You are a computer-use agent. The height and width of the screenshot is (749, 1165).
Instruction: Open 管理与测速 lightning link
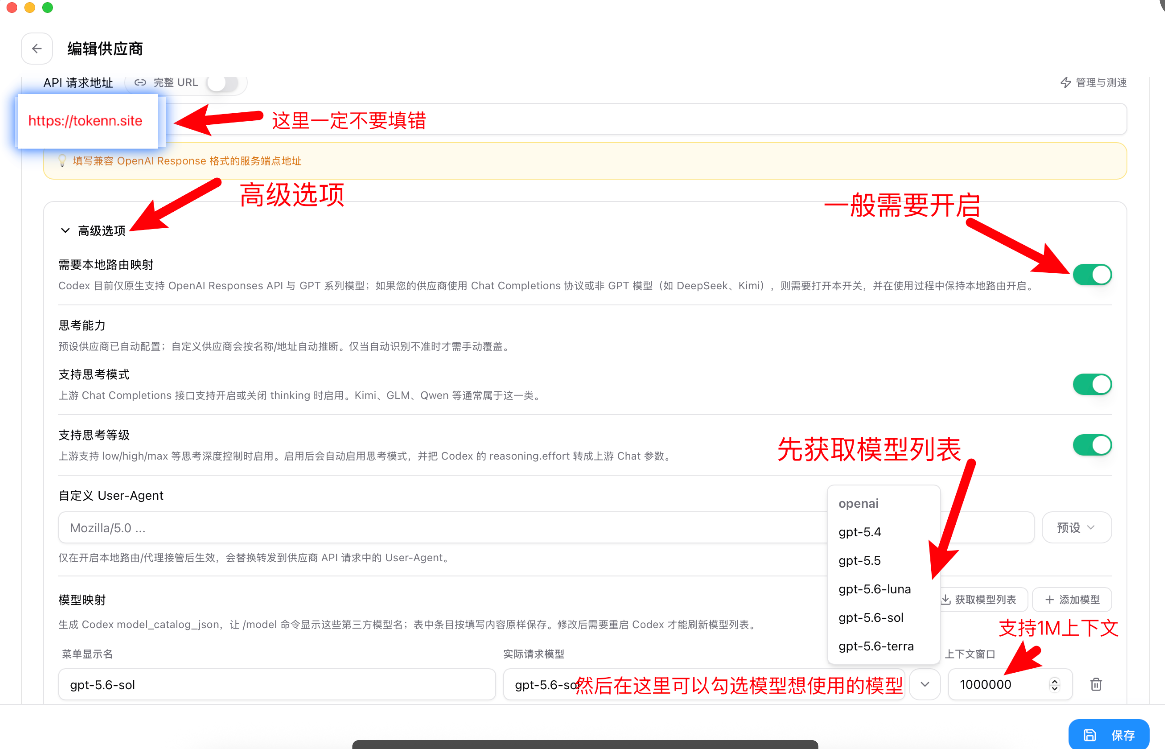click(x=1093, y=82)
